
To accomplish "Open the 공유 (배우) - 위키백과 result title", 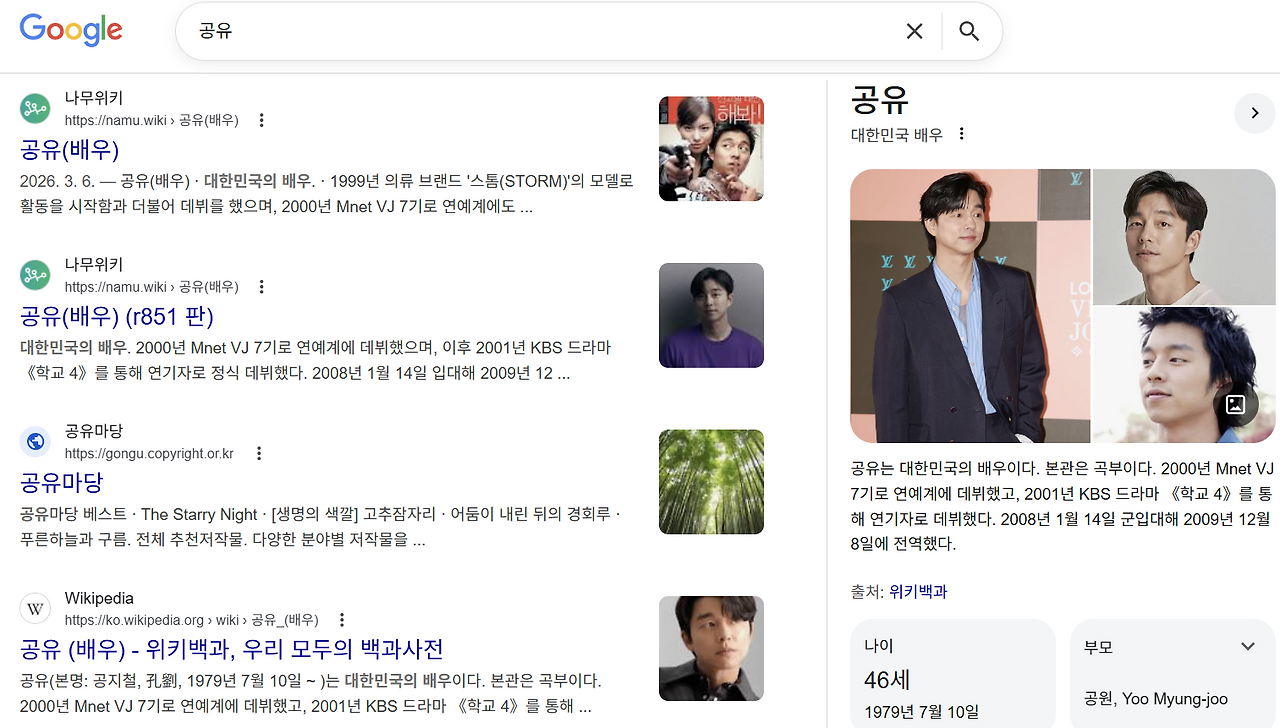I will (x=231, y=649).
